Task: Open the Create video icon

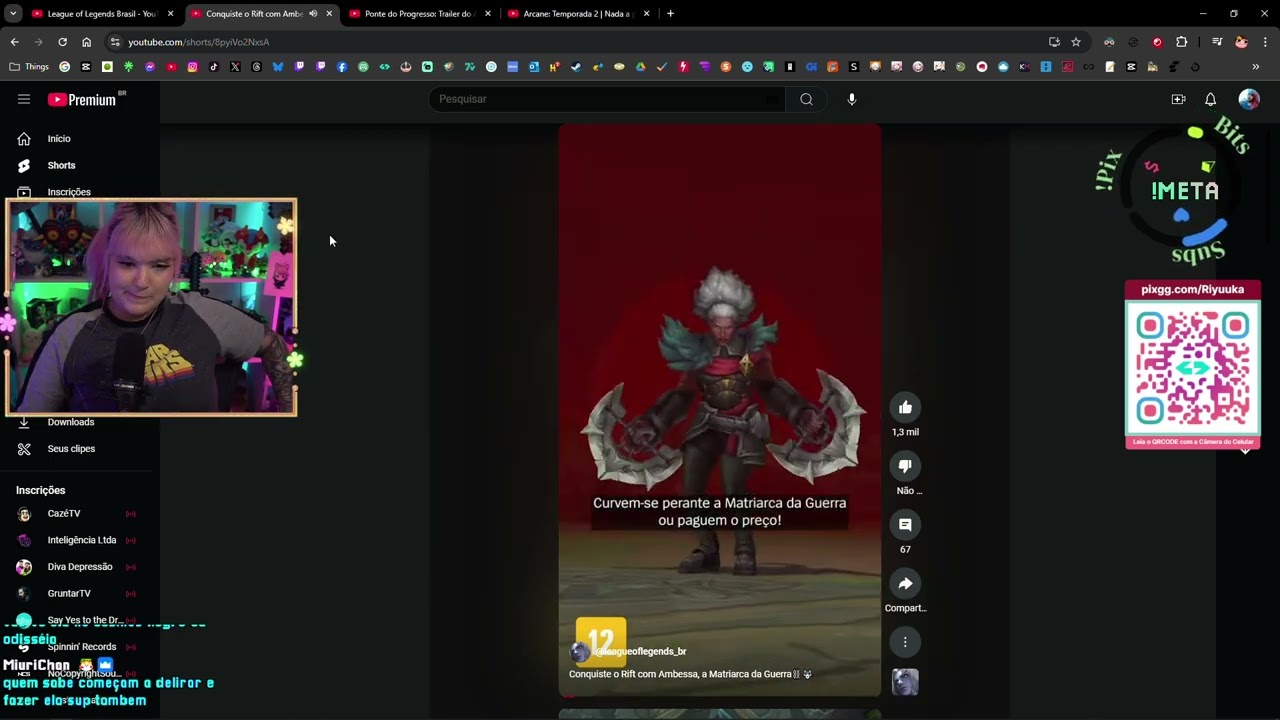Action: pos(1178,99)
